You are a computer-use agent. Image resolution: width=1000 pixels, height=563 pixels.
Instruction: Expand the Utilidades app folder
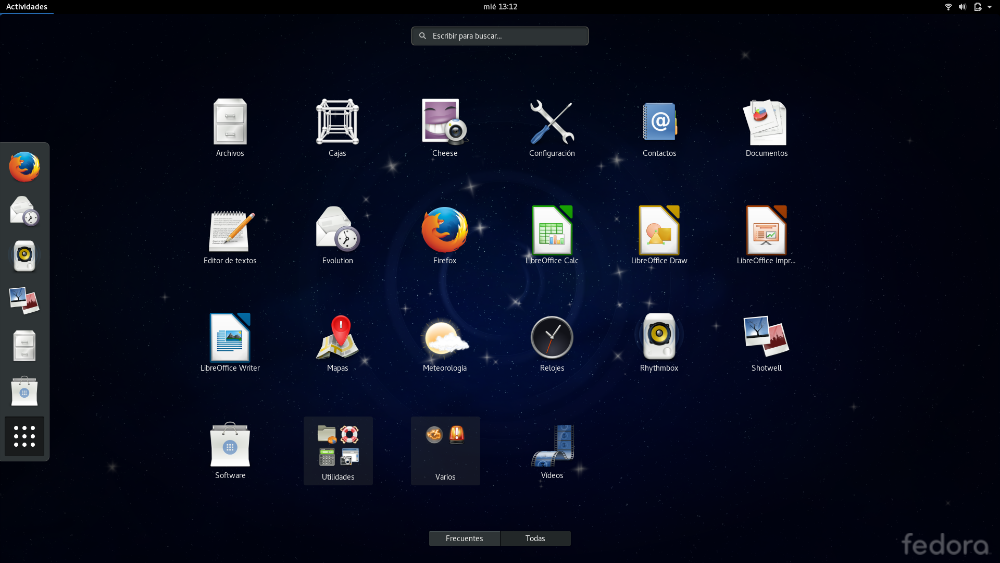tap(338, 451)
